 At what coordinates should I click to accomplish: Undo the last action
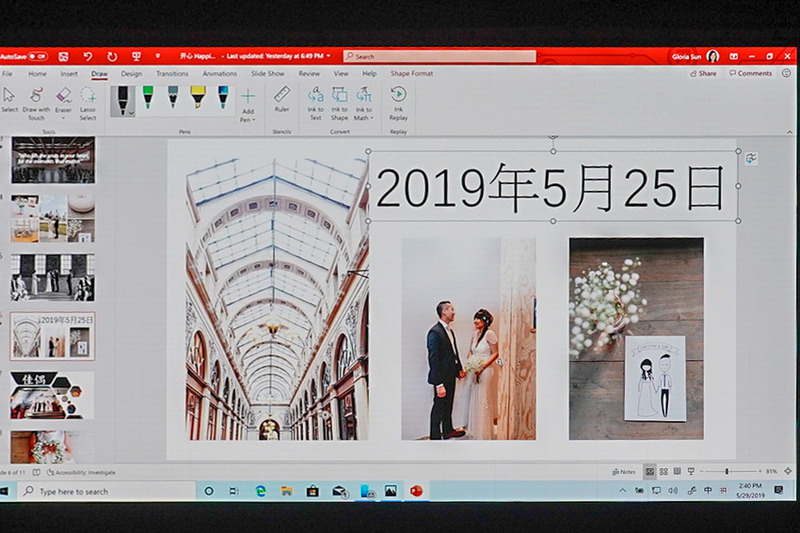88,56
